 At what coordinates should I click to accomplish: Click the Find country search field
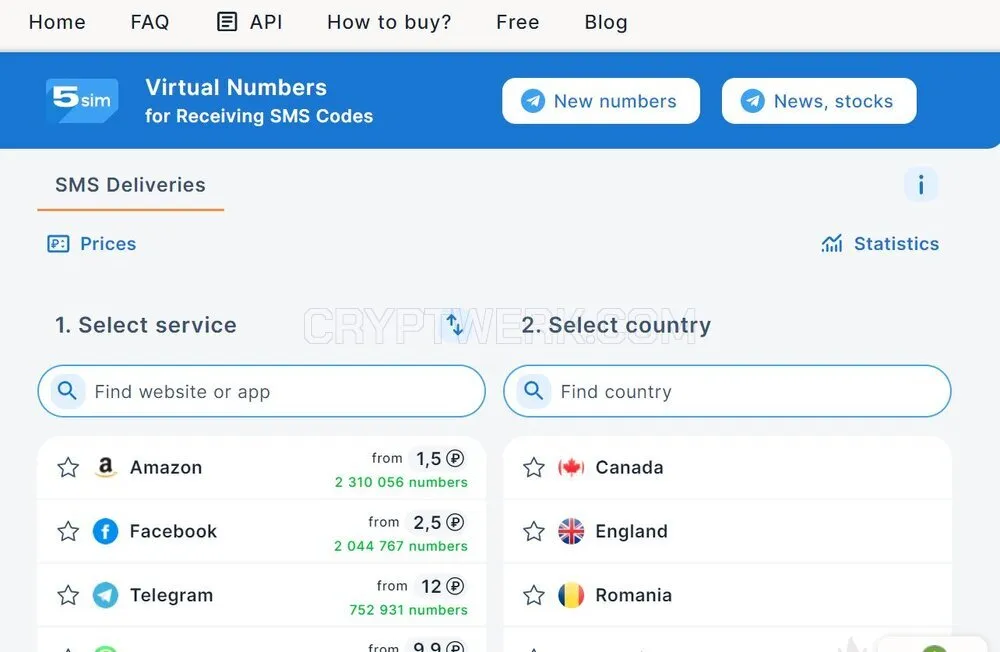[727, 391]
